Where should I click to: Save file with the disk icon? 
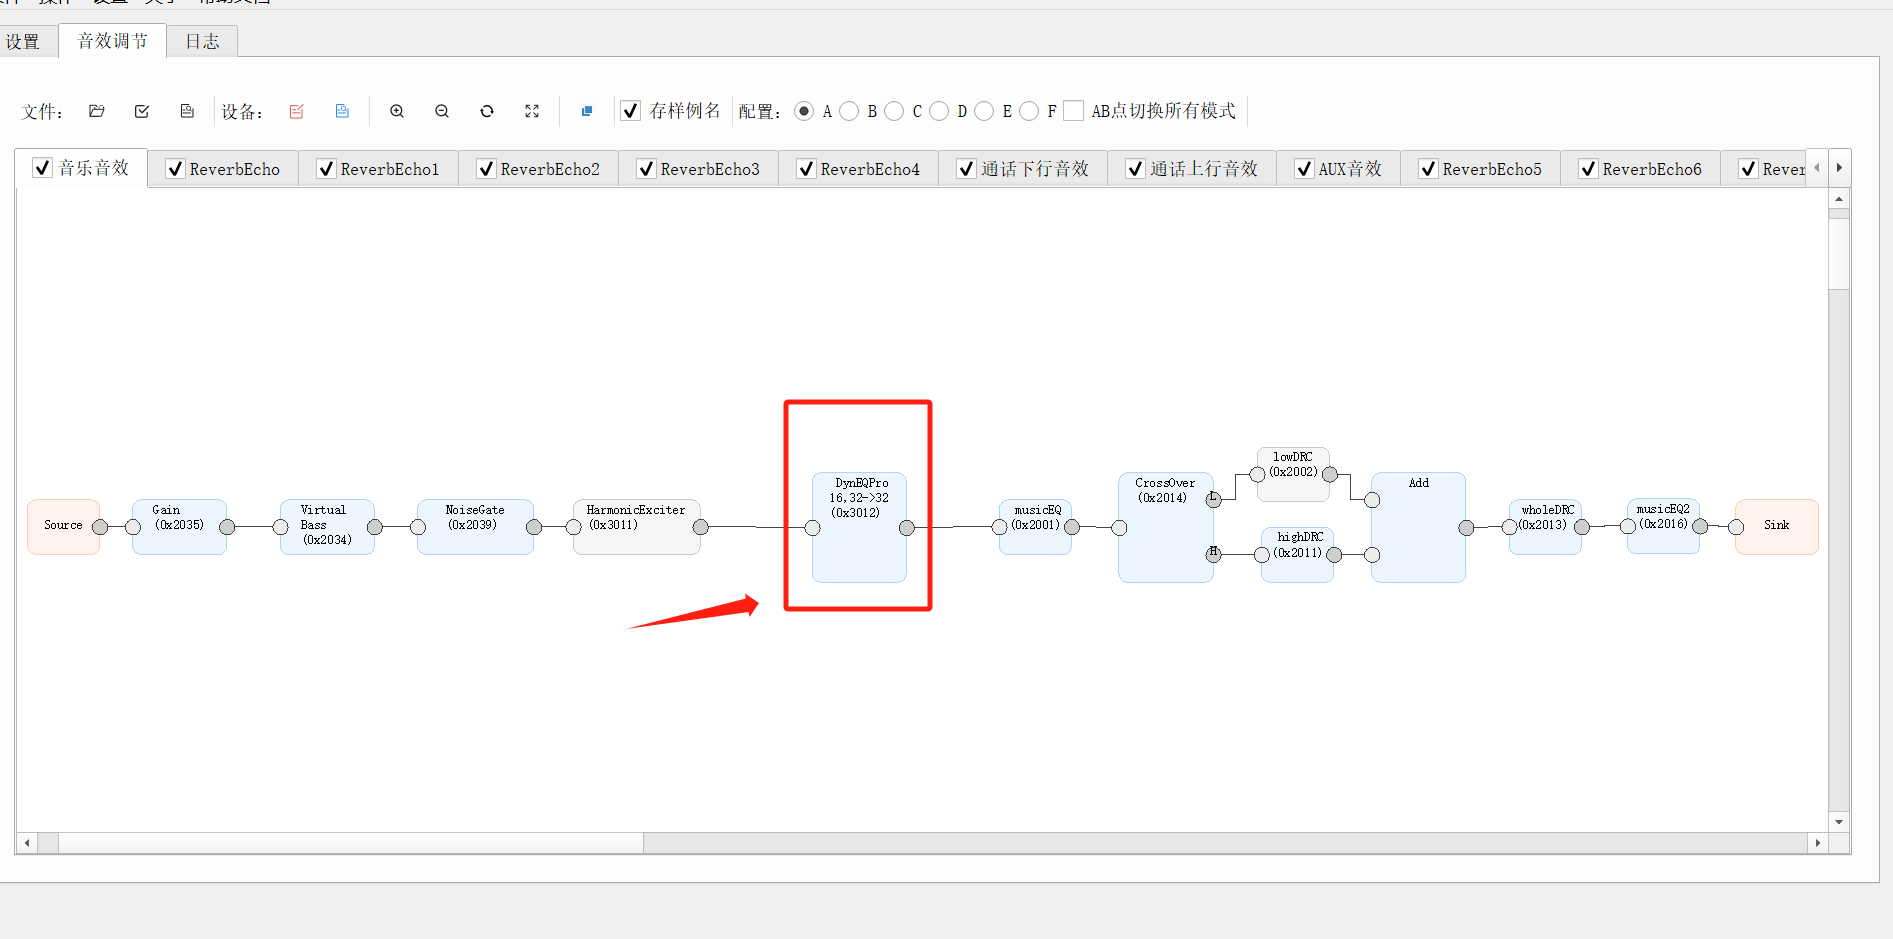click(187, 111)
